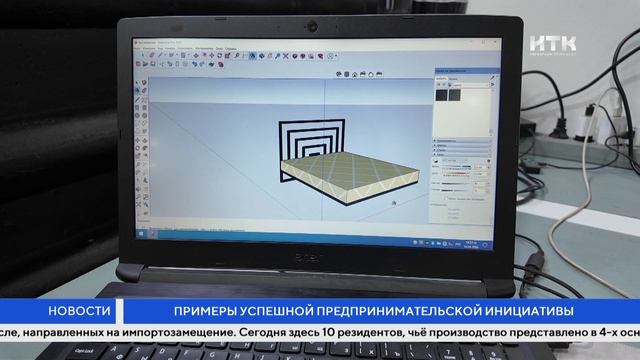Pick the Rectangle tool in left toolbar
640x360 pixels.
[x=137, y=107]
